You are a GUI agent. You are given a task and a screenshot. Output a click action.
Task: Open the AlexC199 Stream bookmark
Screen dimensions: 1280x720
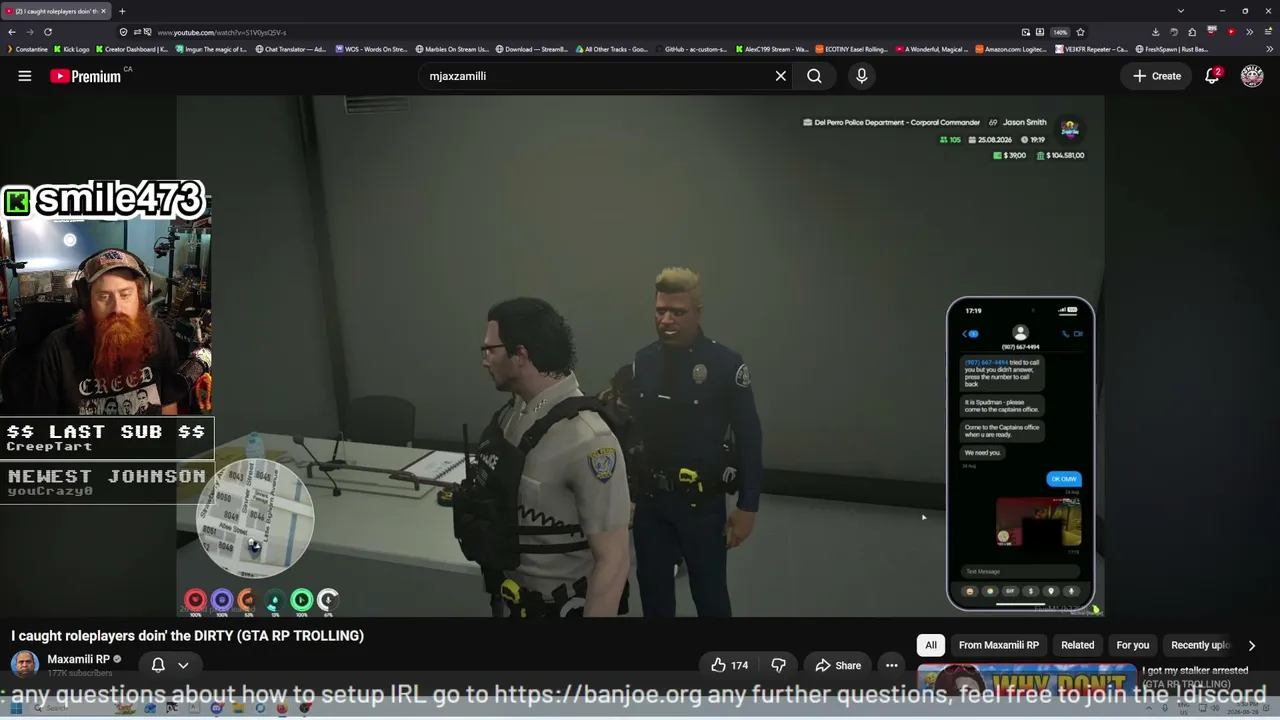[772, 49]
